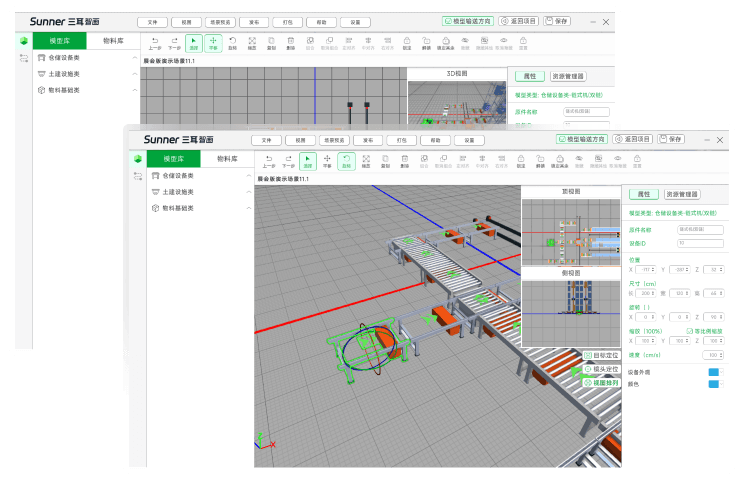Image resolution: width=744 pixels, height=486 pixels.
Task: Toggle the 目标定位 option in viewport
Action: [602, 355]
